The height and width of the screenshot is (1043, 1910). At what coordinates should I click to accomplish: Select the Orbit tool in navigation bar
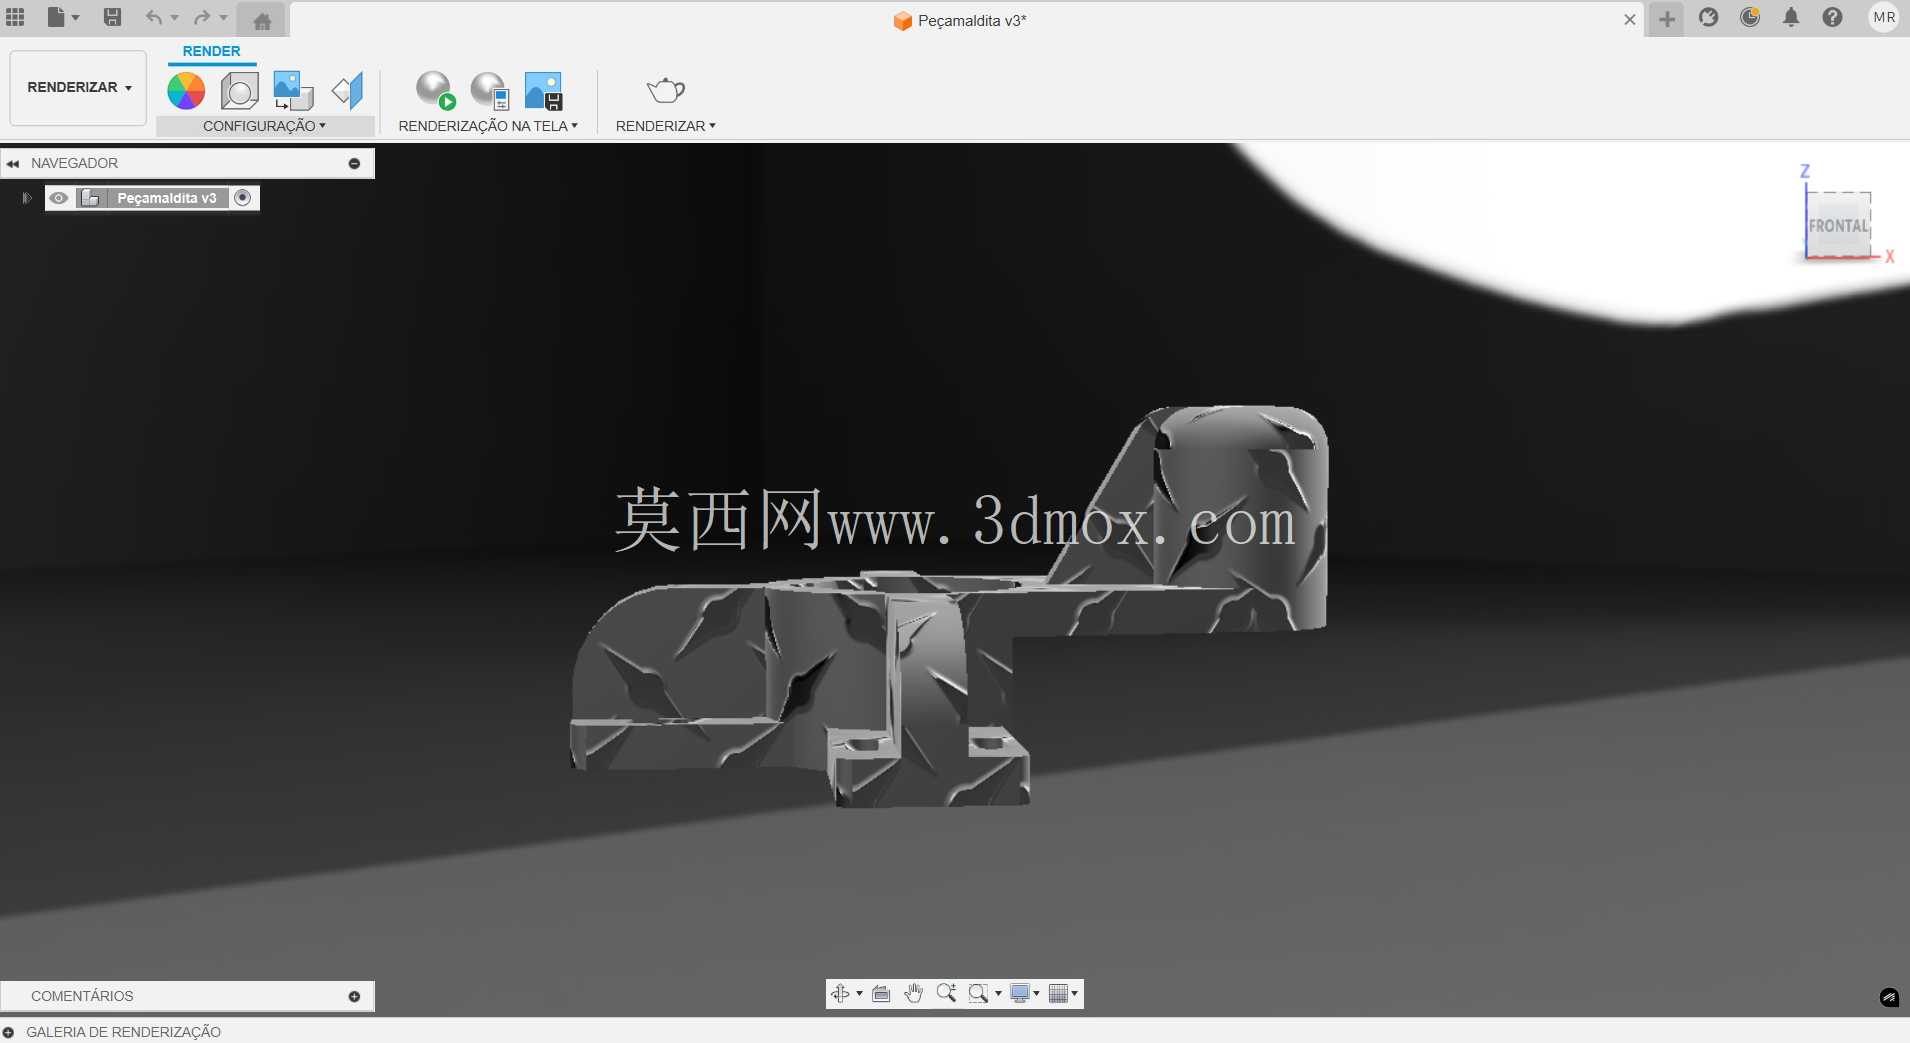click(x=840, y=993)
